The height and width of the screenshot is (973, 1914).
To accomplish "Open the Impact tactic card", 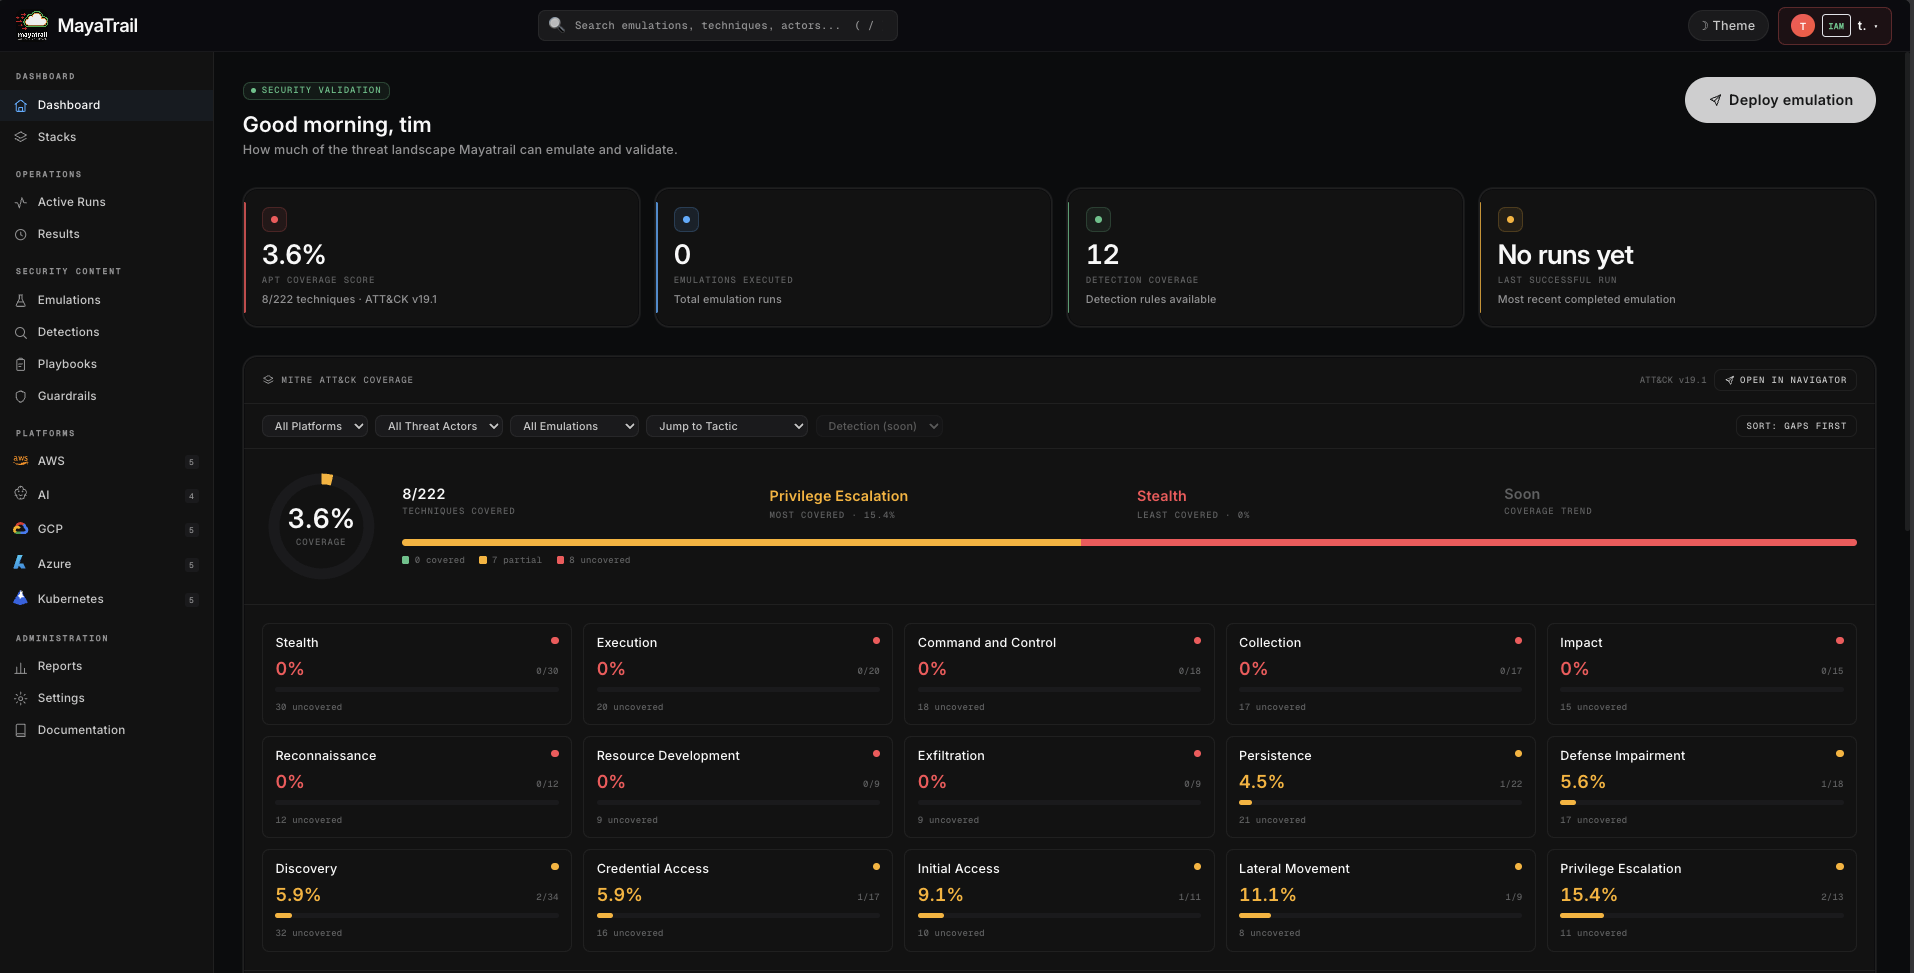I will (x=1701, y=674).
